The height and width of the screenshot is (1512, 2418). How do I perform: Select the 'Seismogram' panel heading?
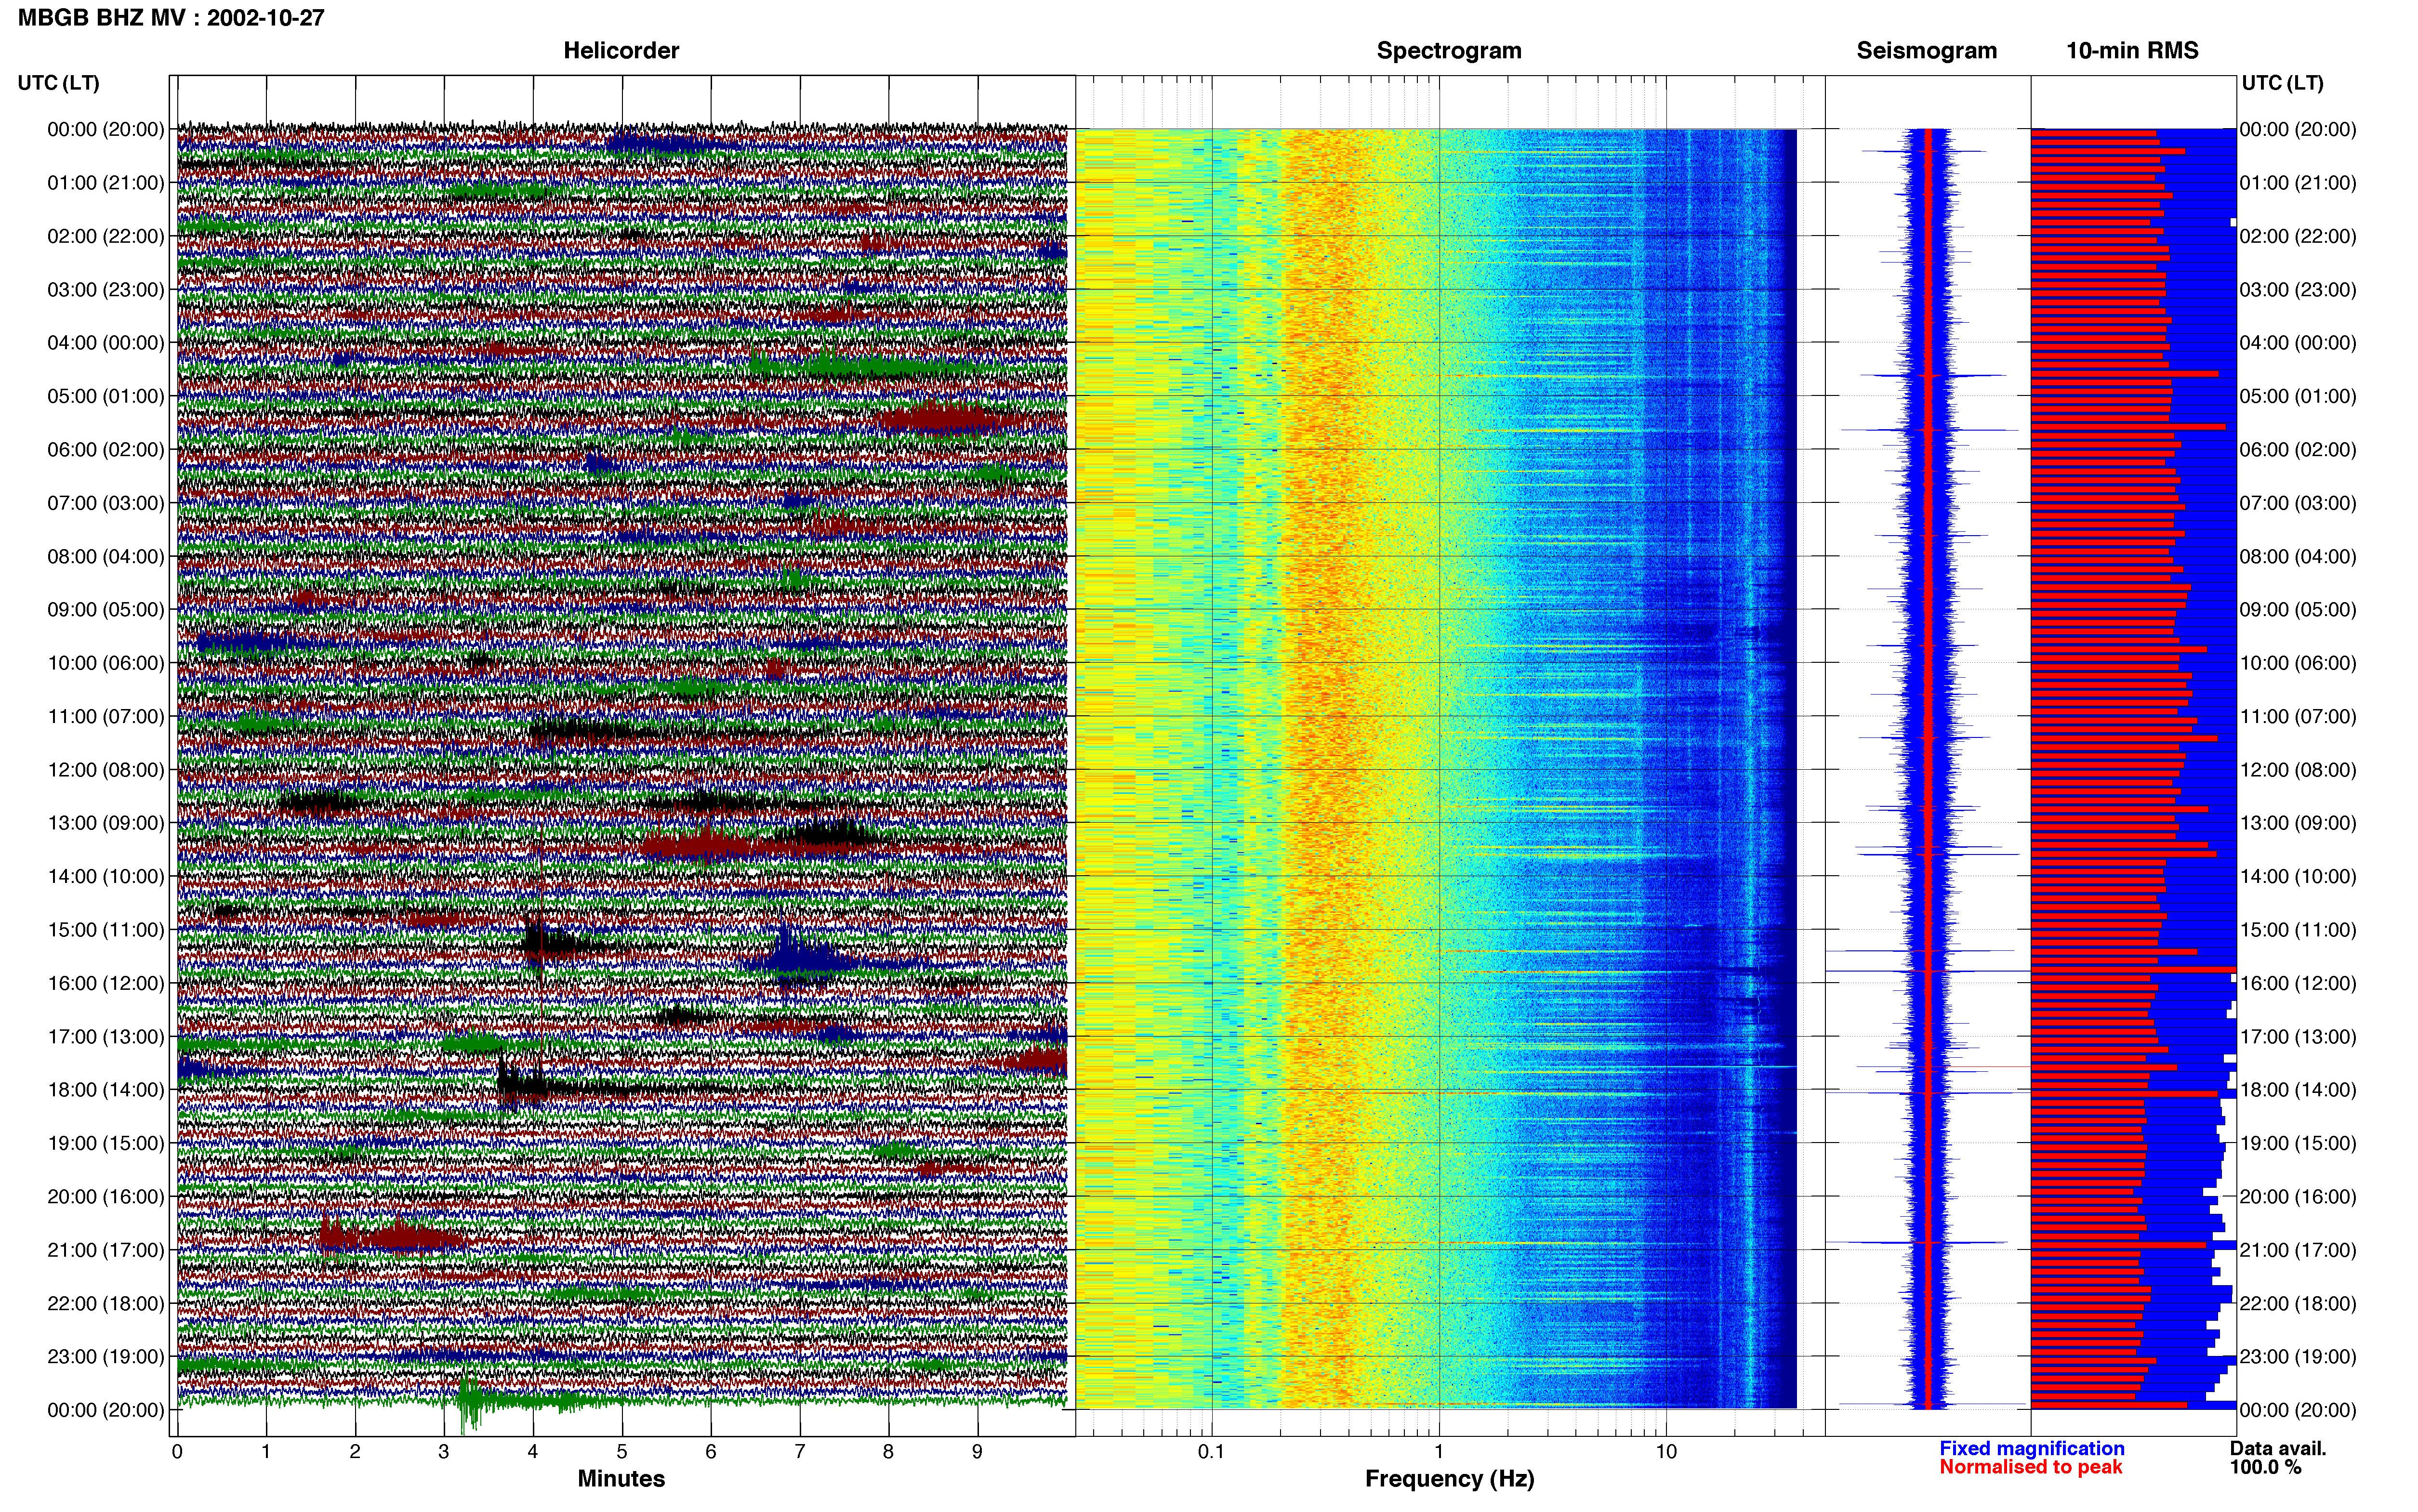[x=1926, y=51]
